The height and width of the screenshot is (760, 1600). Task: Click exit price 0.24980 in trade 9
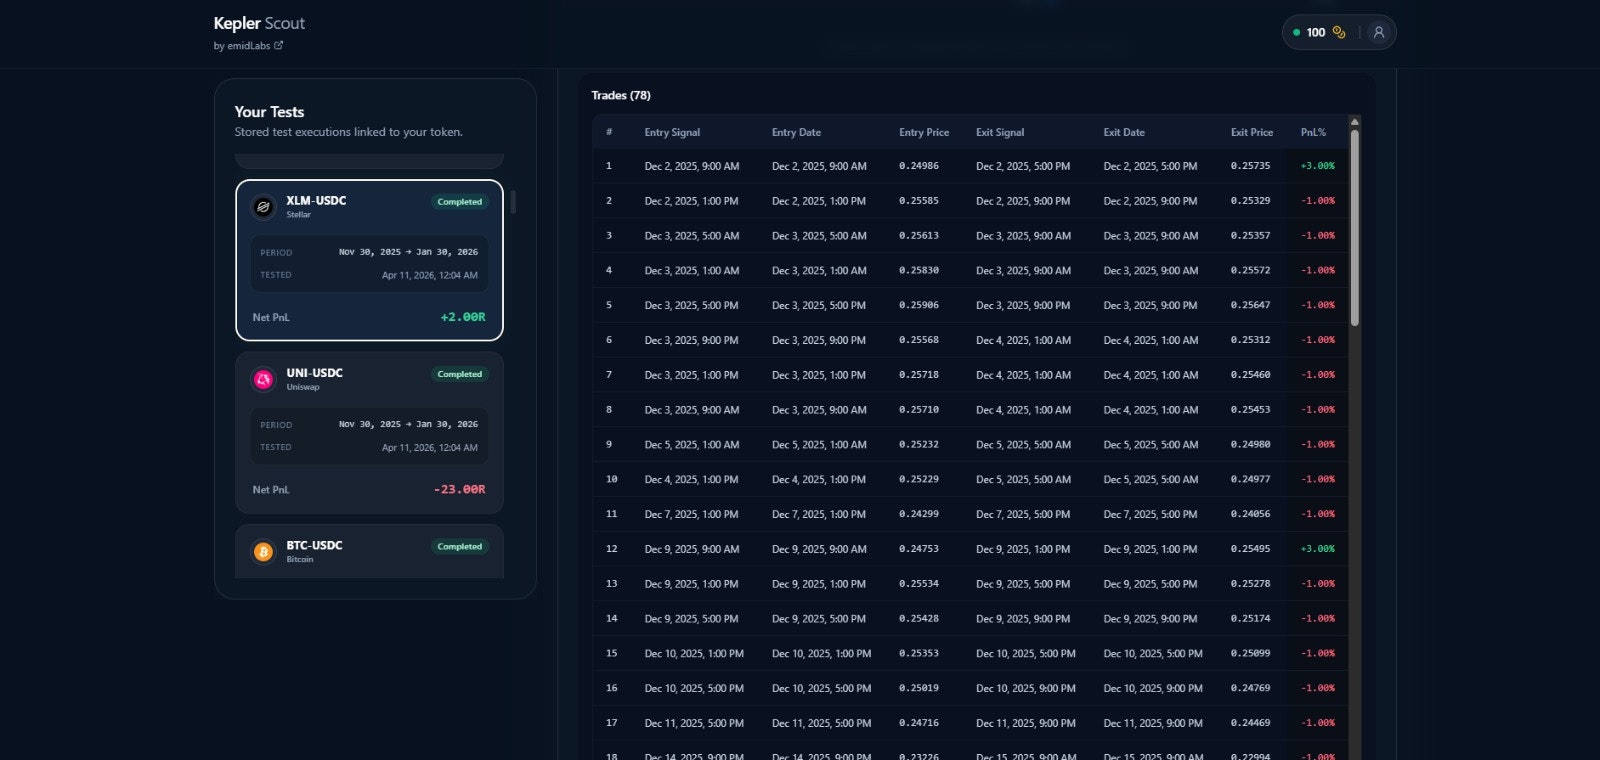[1250, 445]
